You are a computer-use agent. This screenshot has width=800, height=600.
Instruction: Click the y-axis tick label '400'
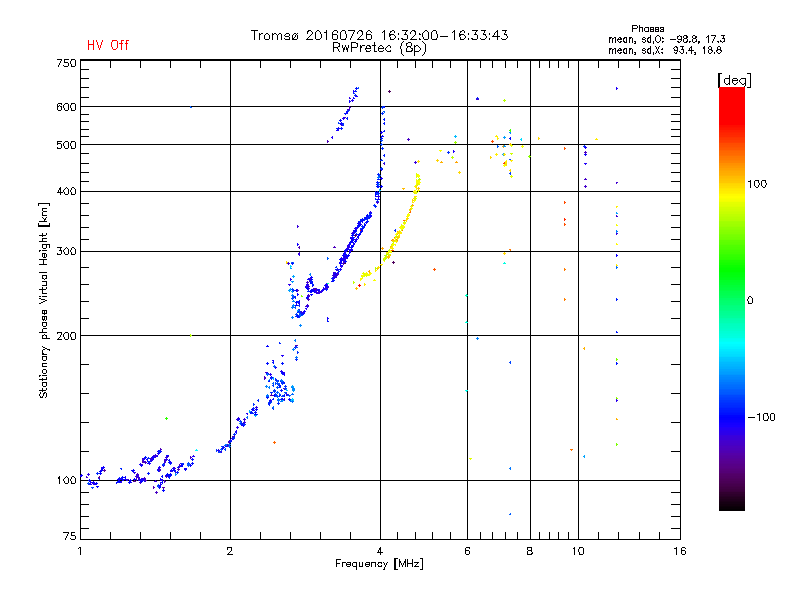point(66,192)
